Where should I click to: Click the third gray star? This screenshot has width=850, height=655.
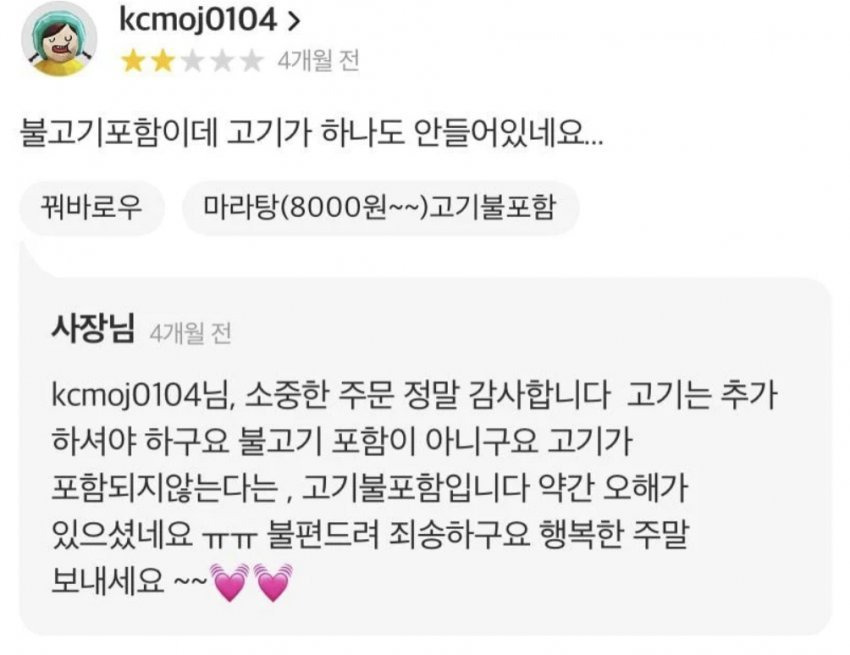(x=192, y=61)
